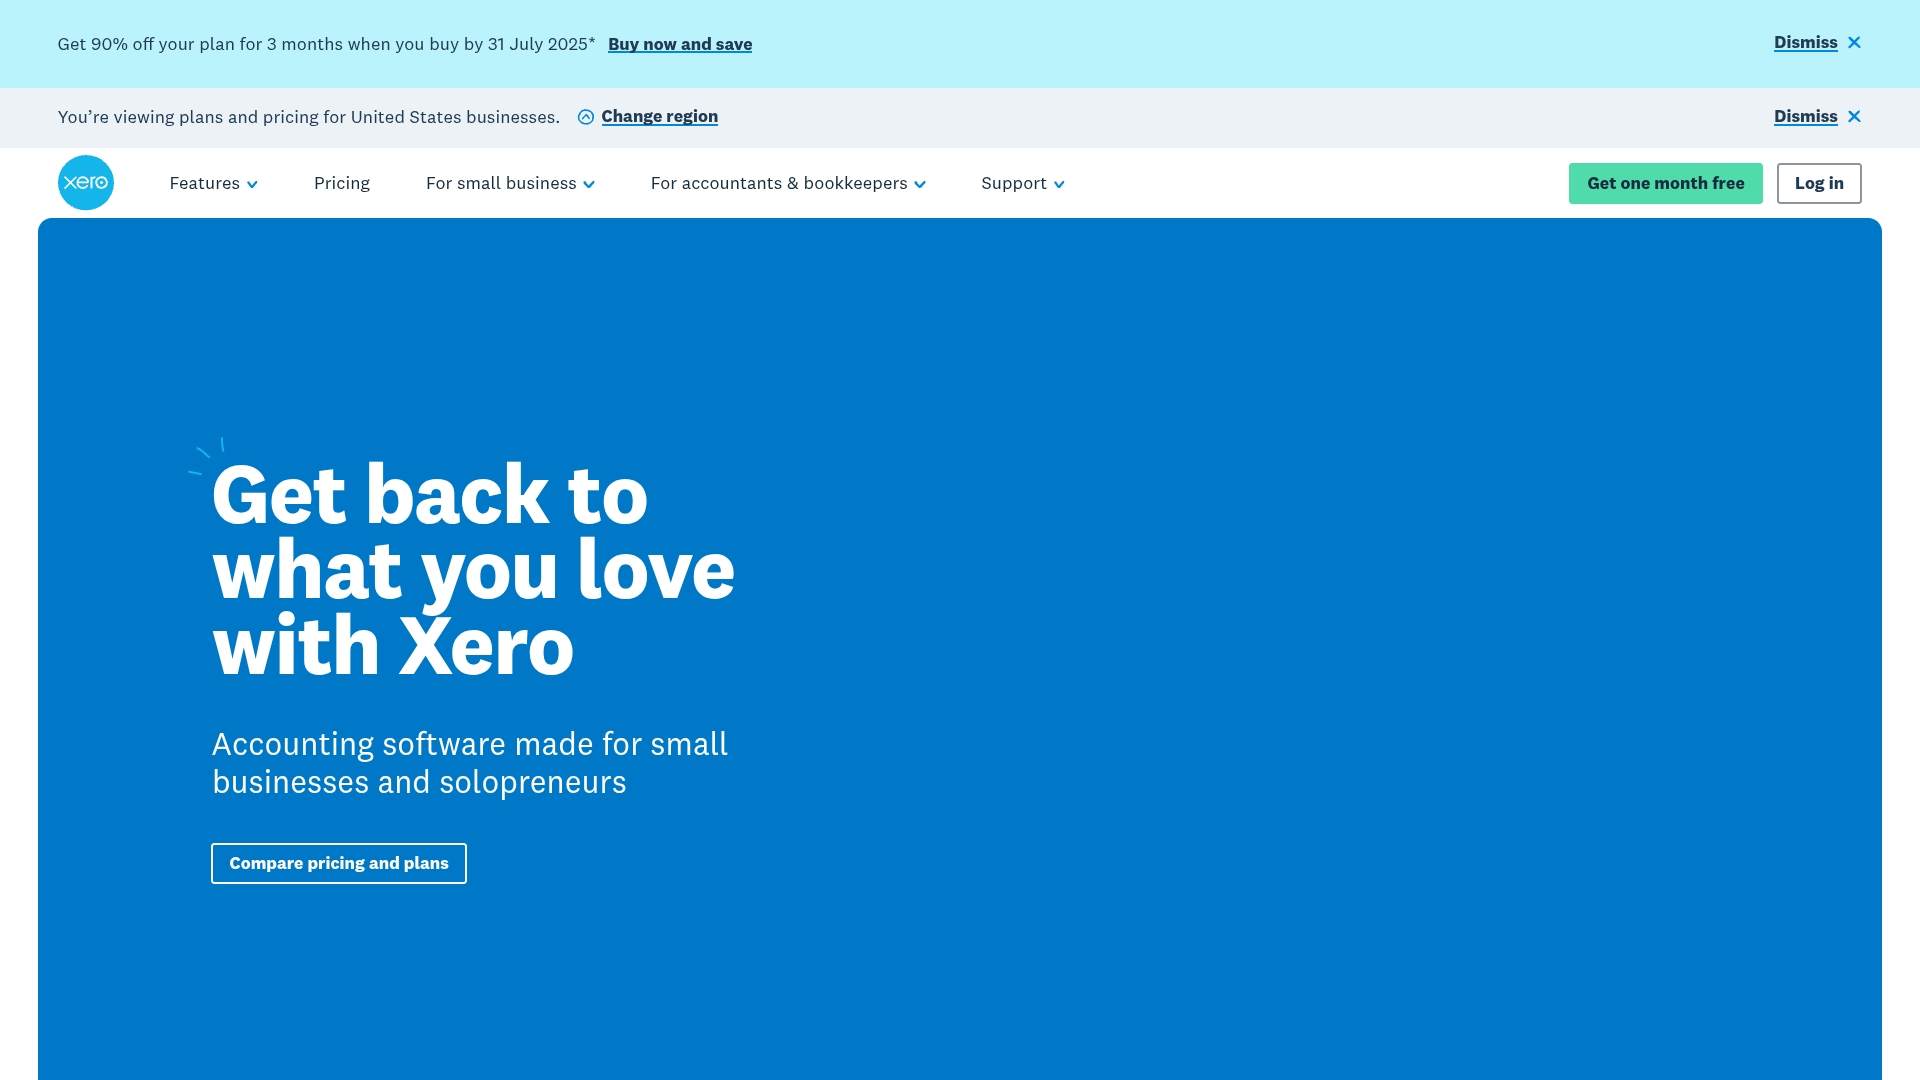The image size is (1920, 1080).
Task: Open the Pricing page
Action: point(342,183)
